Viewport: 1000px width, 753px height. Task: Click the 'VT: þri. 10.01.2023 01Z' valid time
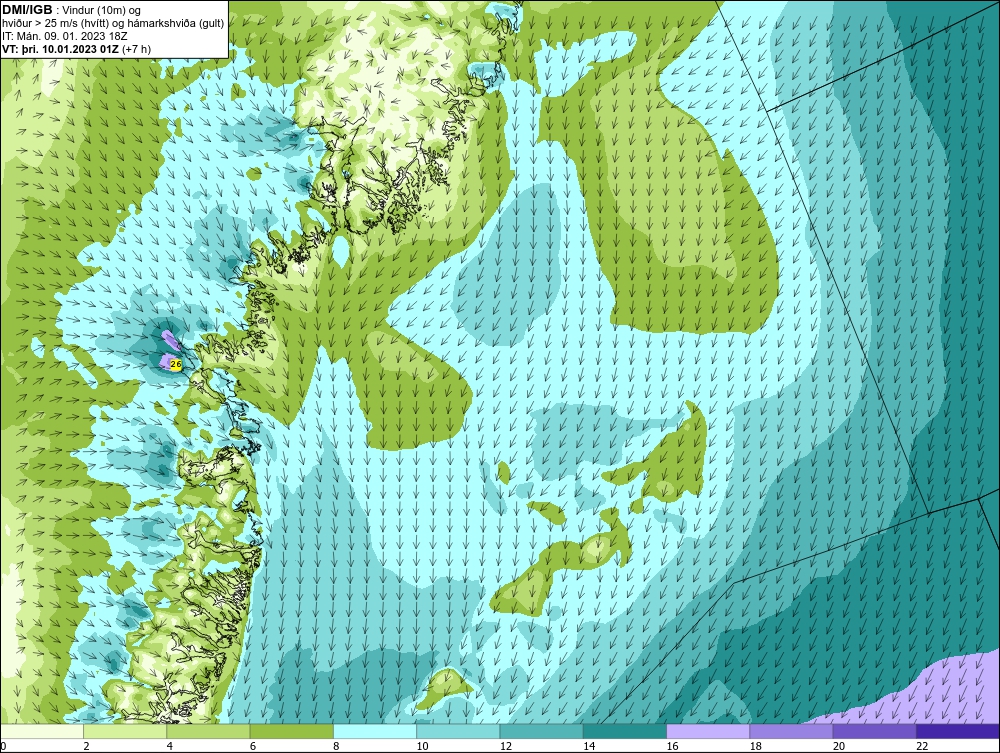[60, 49]
